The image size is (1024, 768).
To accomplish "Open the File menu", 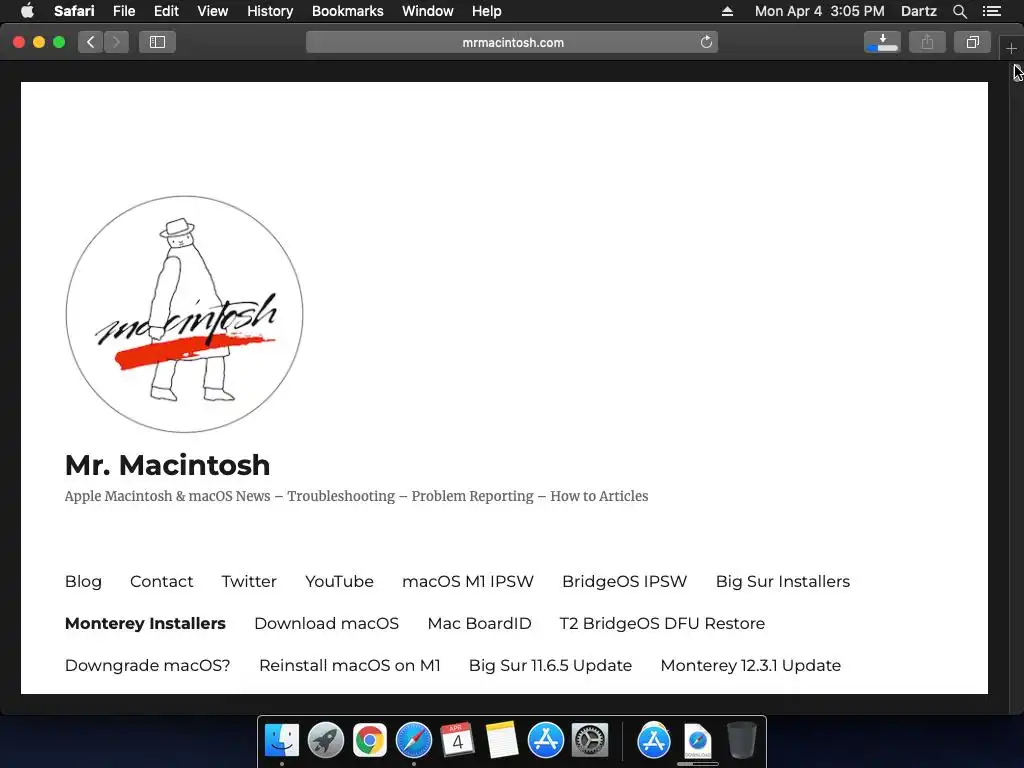I will click(x=124, y=11).
